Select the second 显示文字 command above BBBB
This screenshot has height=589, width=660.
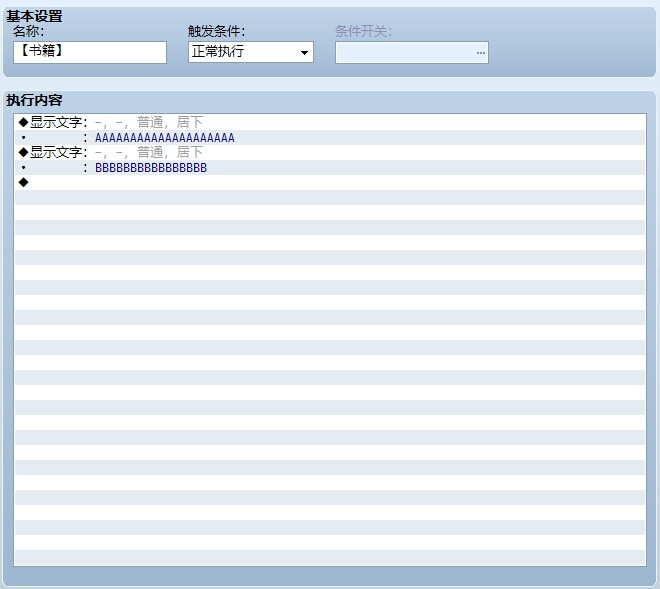click(330, 152)
